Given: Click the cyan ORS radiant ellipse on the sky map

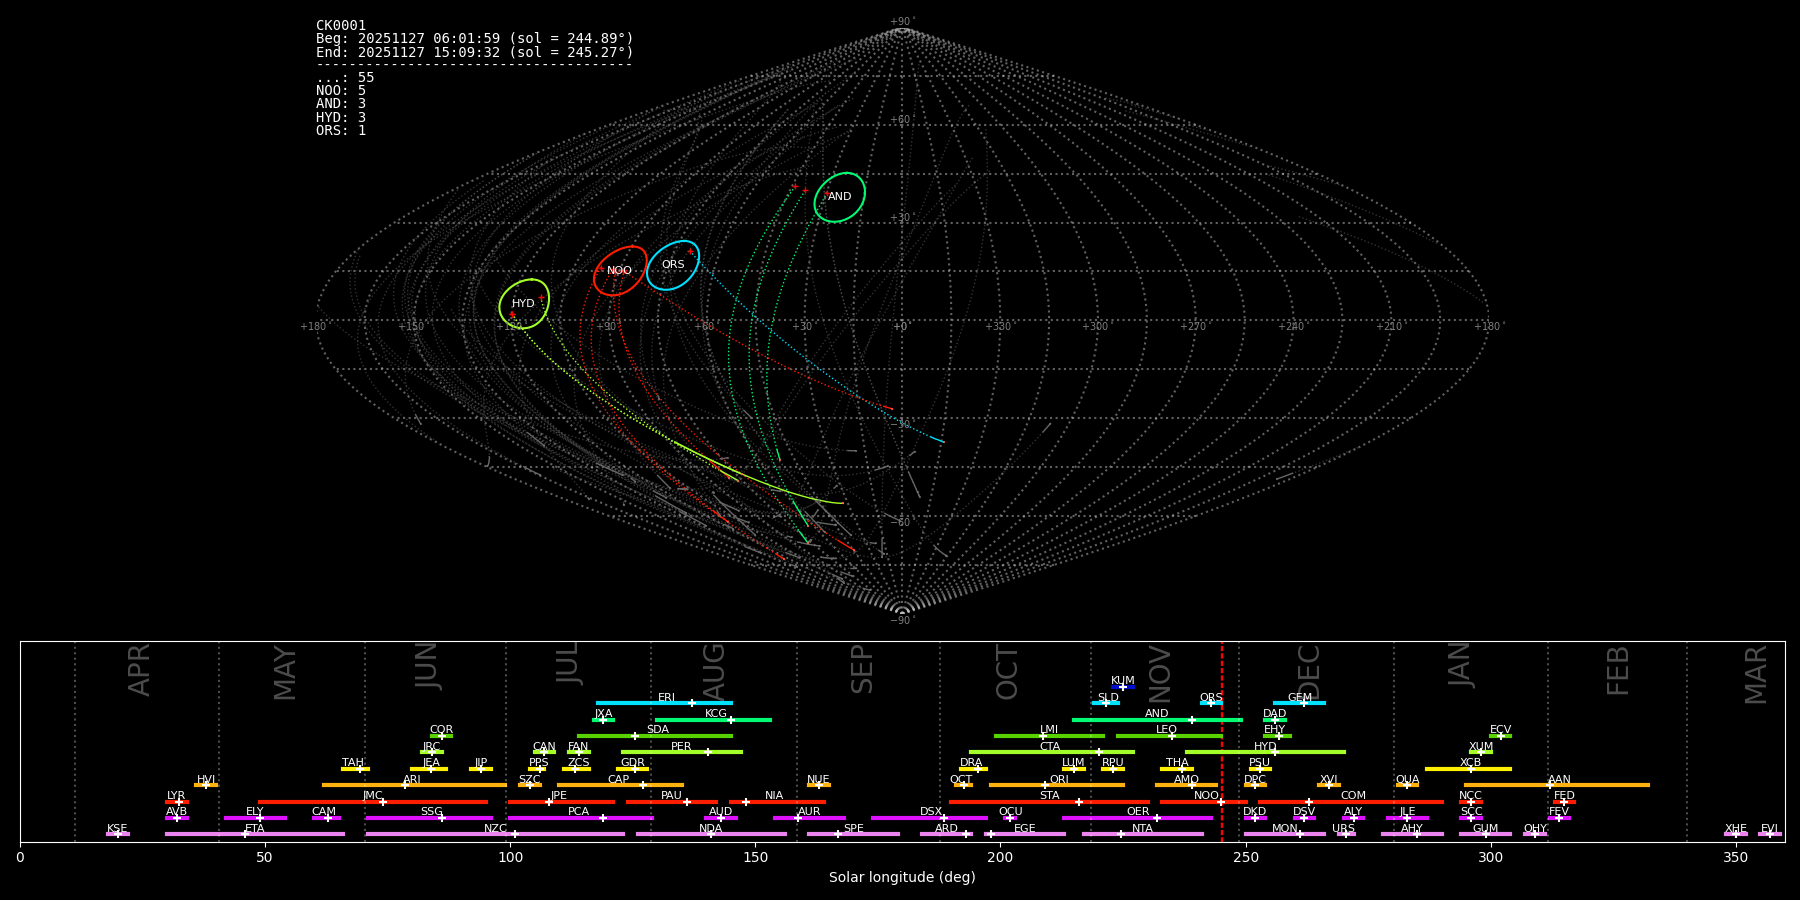Looking at the screenshot, I should [673, 265].
